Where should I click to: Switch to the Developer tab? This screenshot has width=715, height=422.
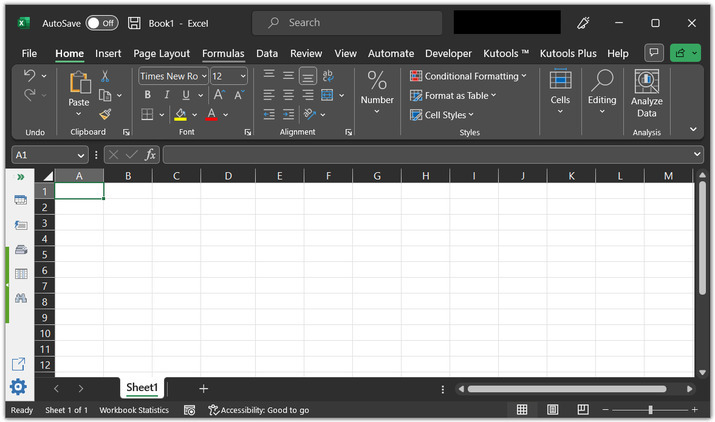coord(448,53)
